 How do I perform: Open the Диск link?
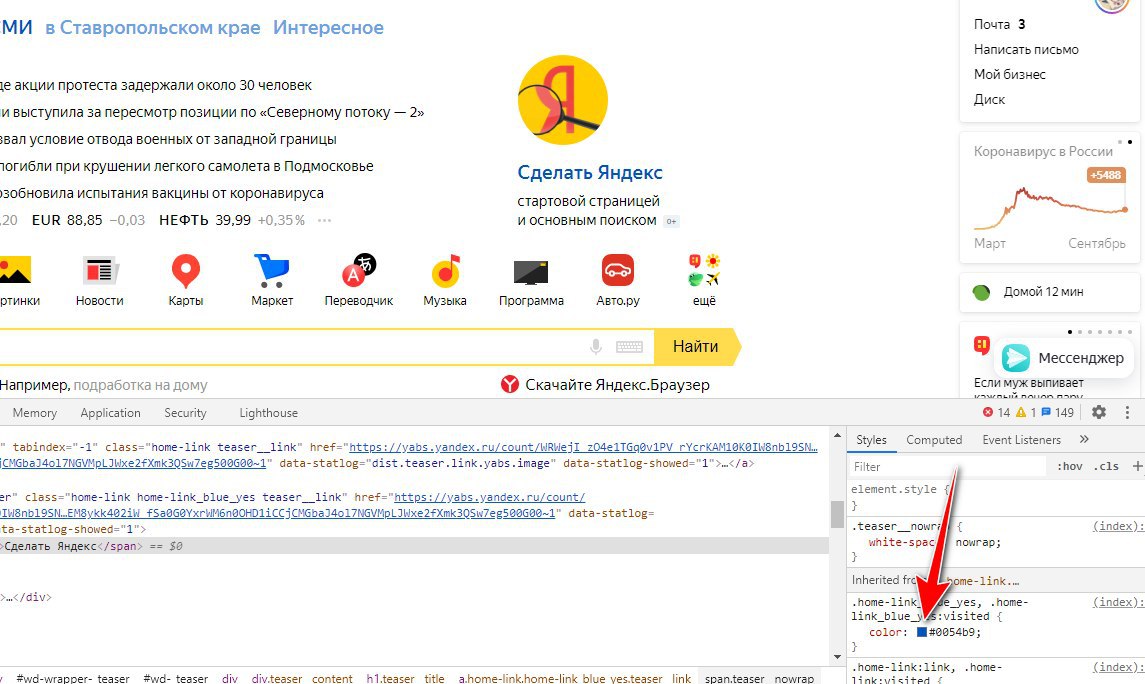pyautogui.click(x=989, y=99)
